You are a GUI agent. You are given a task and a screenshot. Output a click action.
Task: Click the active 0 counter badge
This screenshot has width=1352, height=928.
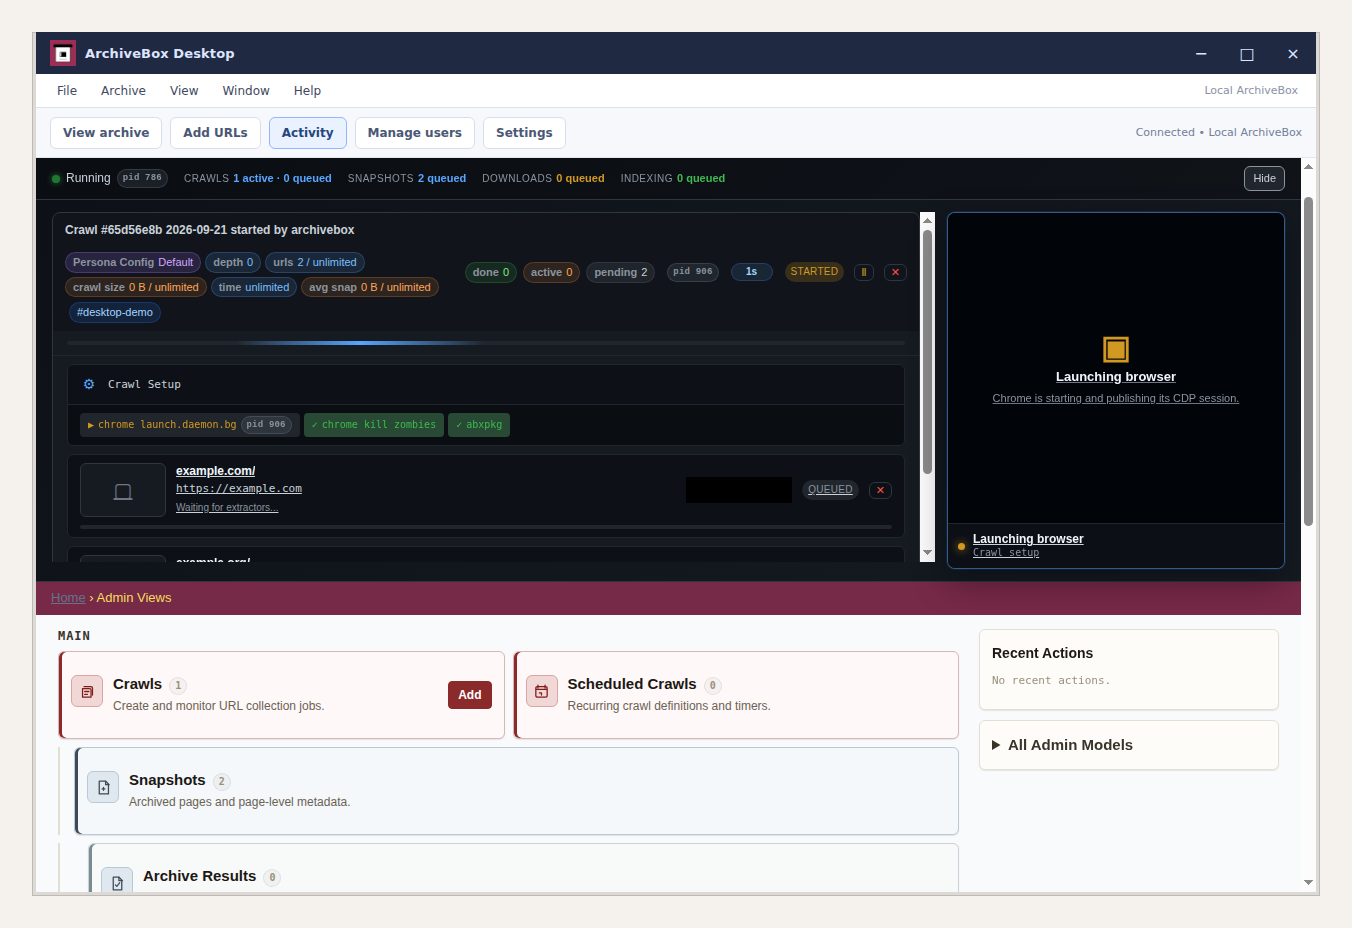pyautogui.click(x=552, y=272)
